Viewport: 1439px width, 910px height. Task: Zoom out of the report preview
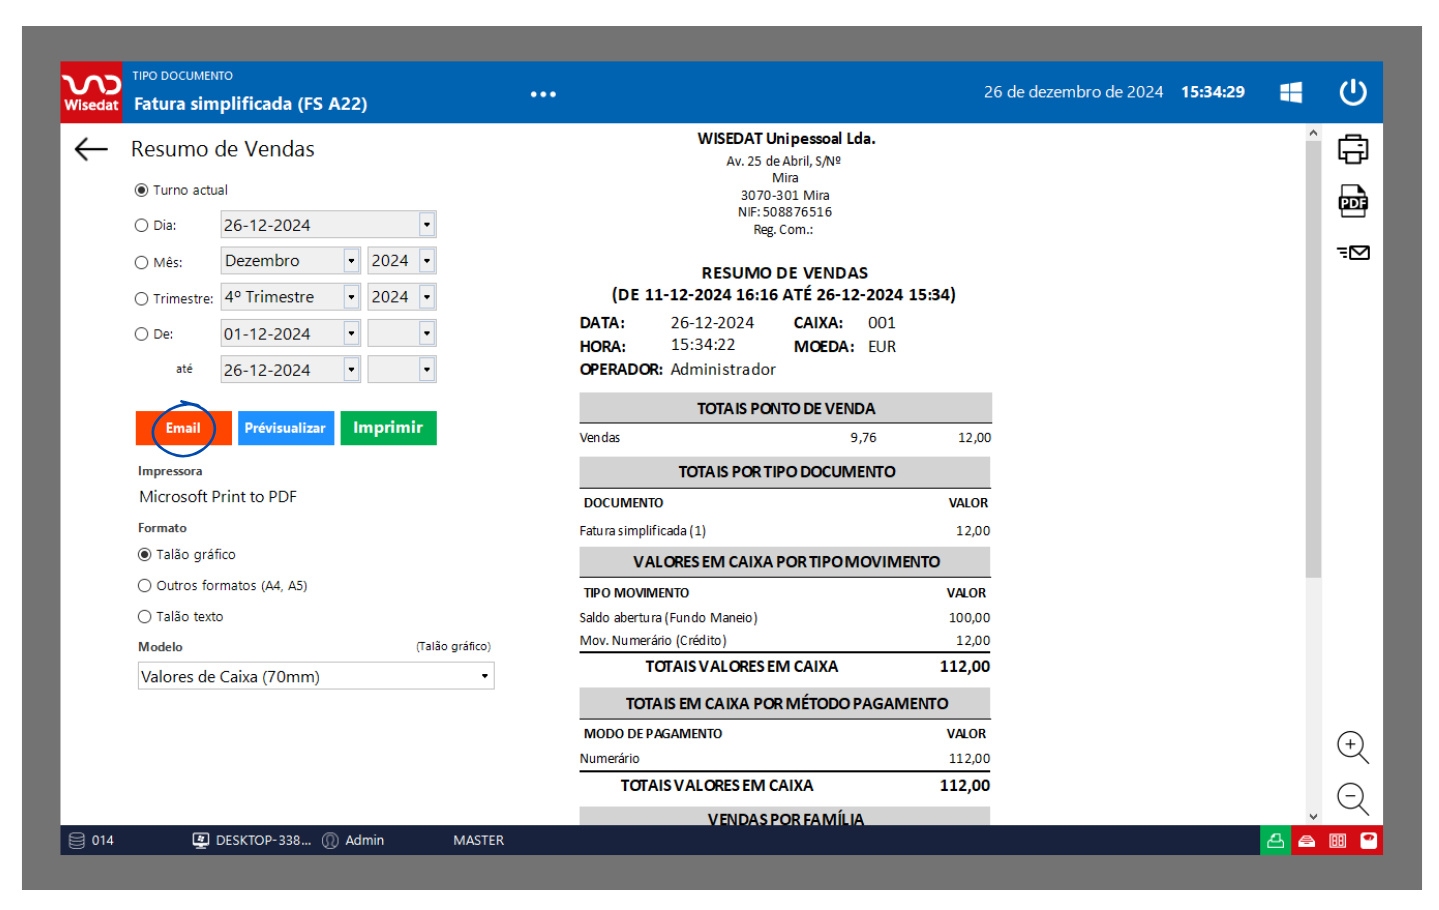point(1352,798)
